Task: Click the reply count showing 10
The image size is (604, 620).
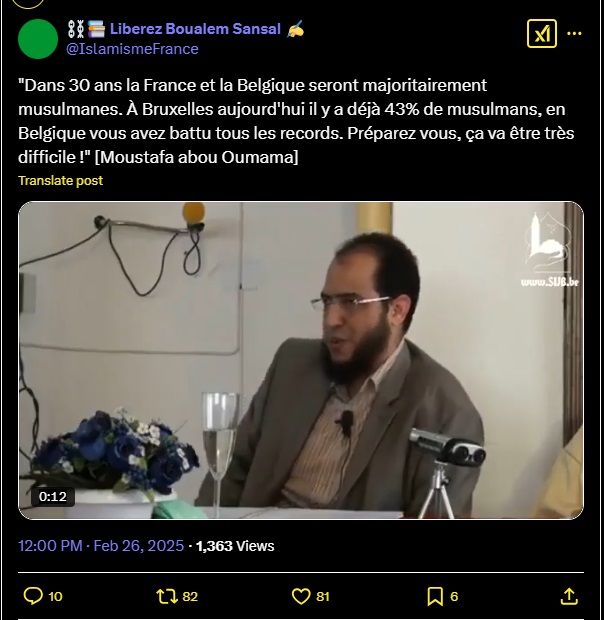Action: click(55, 596)
